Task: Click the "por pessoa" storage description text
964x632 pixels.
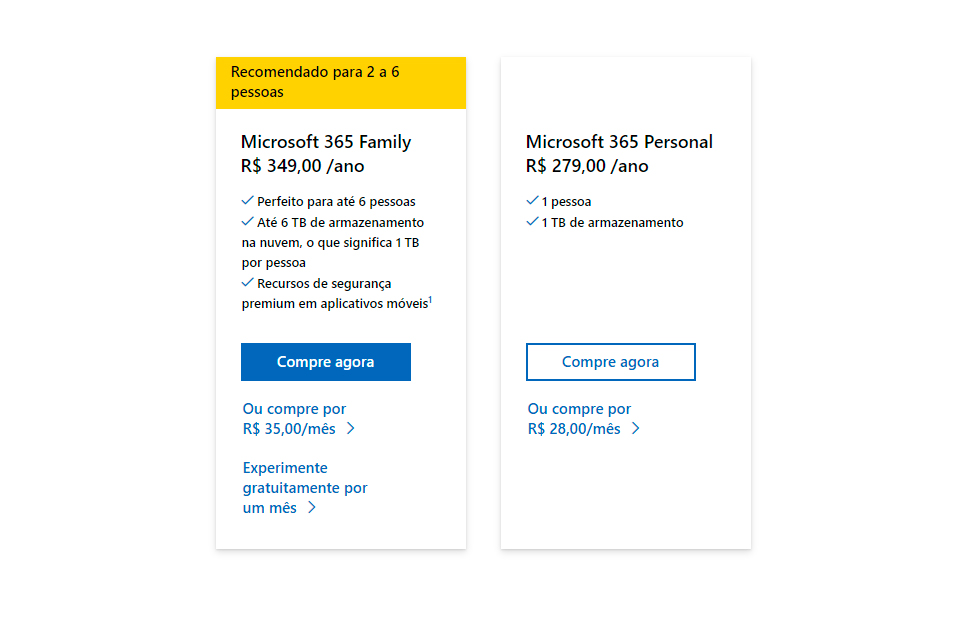Action: pos(273,262)
